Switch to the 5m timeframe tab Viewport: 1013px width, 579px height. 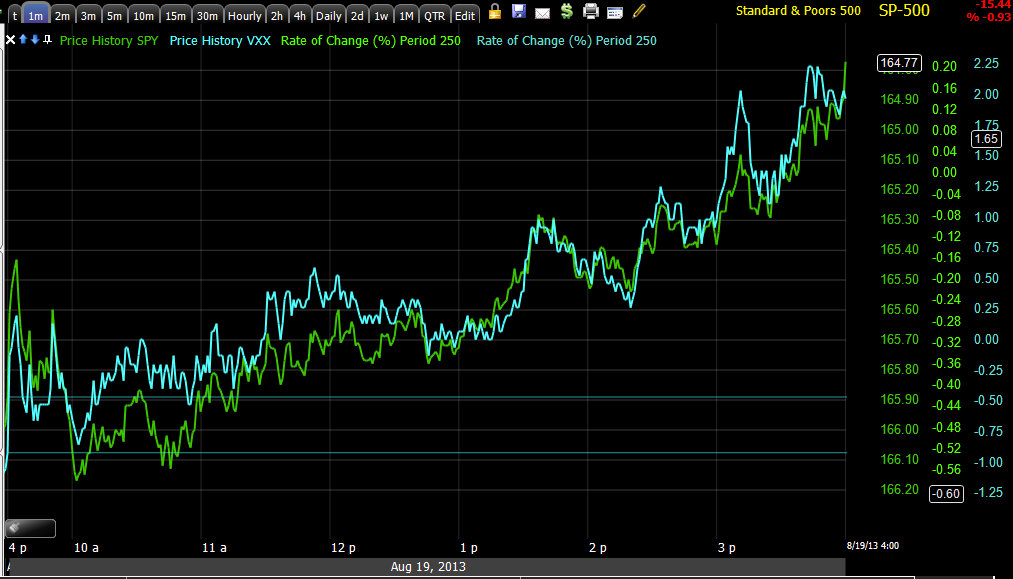coord(114,16)
